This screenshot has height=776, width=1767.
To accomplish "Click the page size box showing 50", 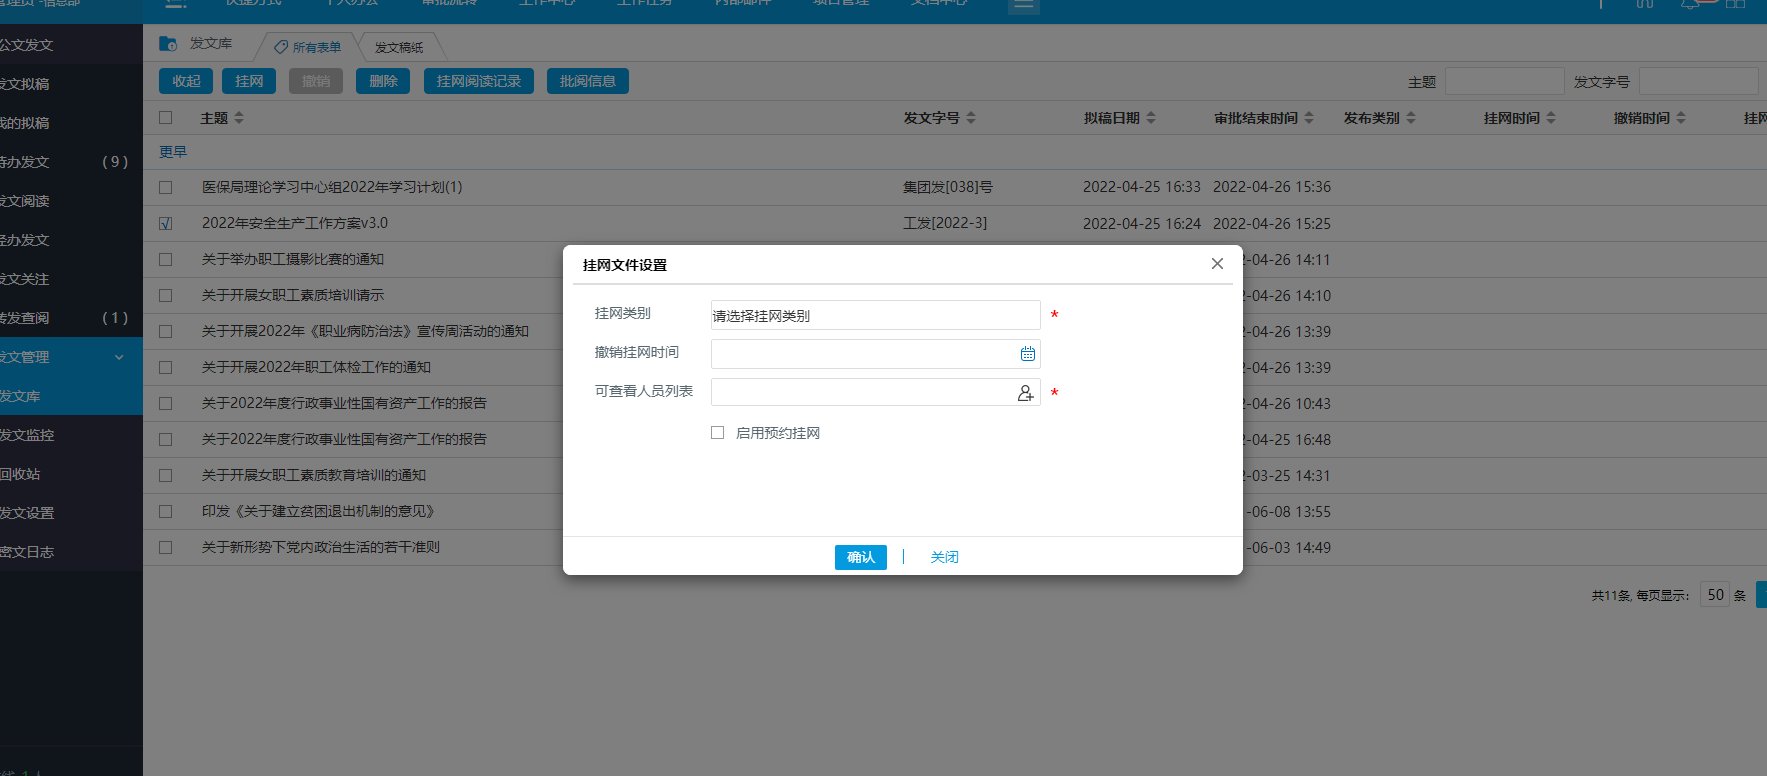I will [1715, 595].
